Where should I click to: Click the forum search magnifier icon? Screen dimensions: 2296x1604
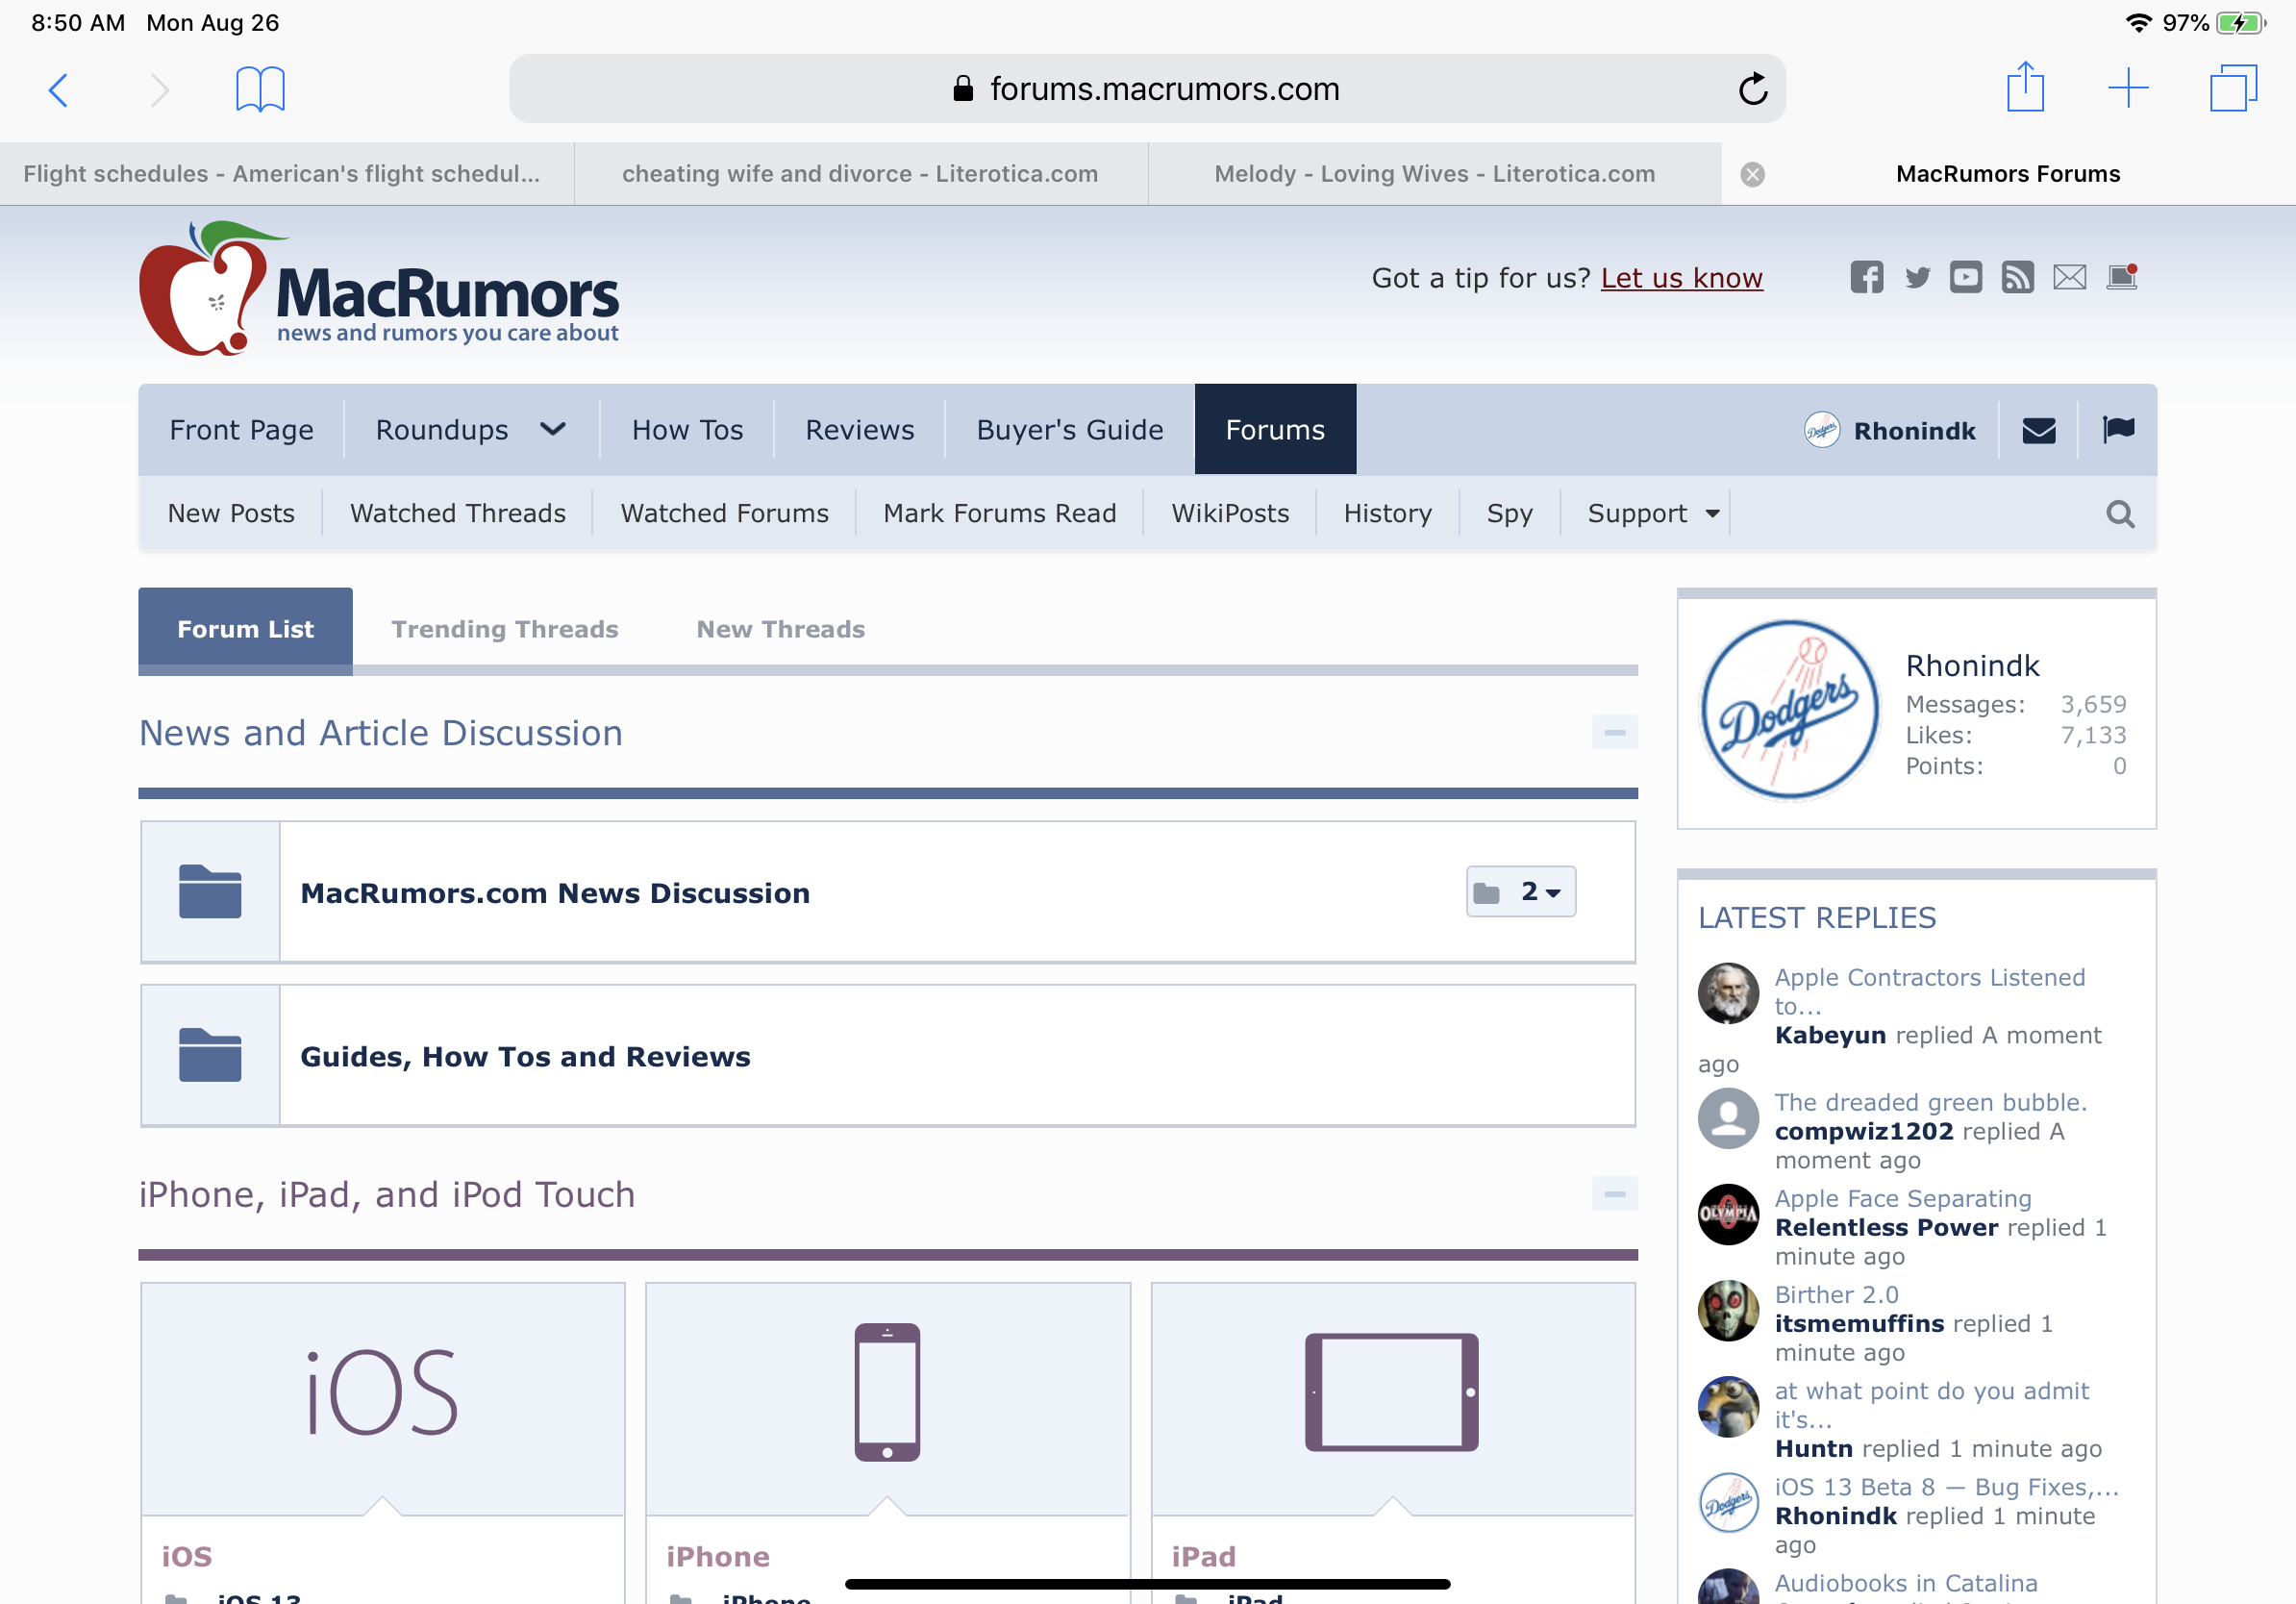[2120, 514]
